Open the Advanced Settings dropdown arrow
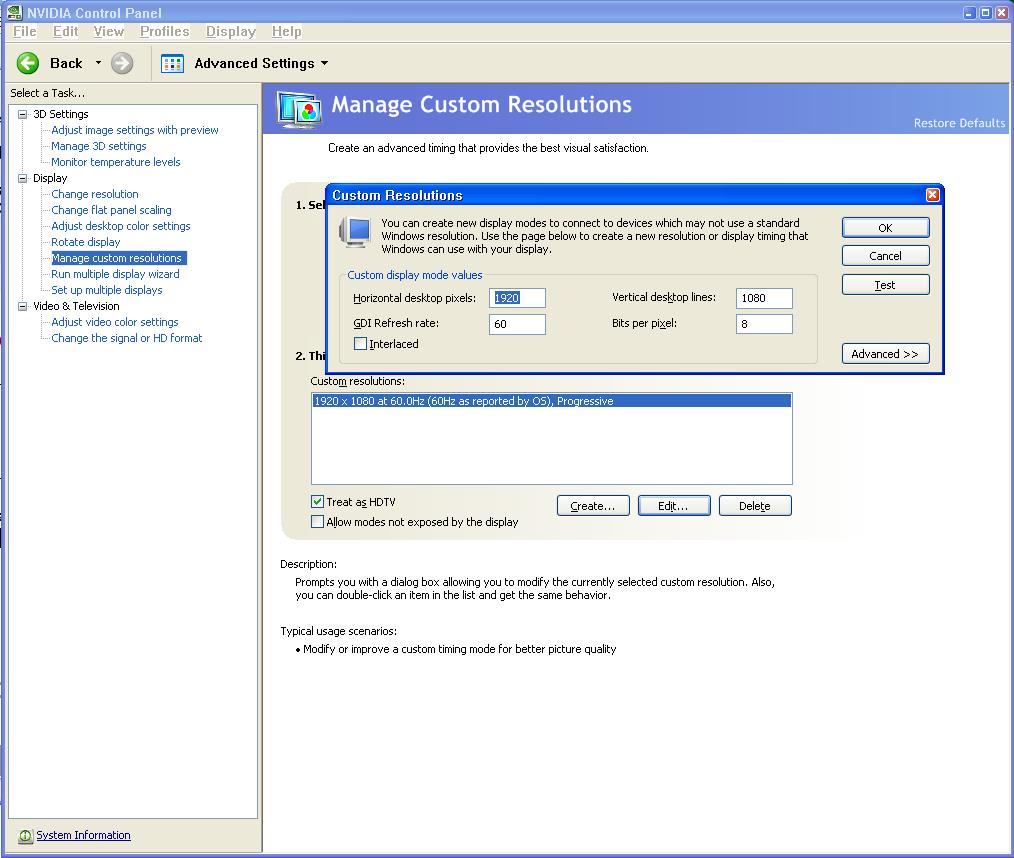The width and height of the screenshot is (1014, 858). point(325,63)
